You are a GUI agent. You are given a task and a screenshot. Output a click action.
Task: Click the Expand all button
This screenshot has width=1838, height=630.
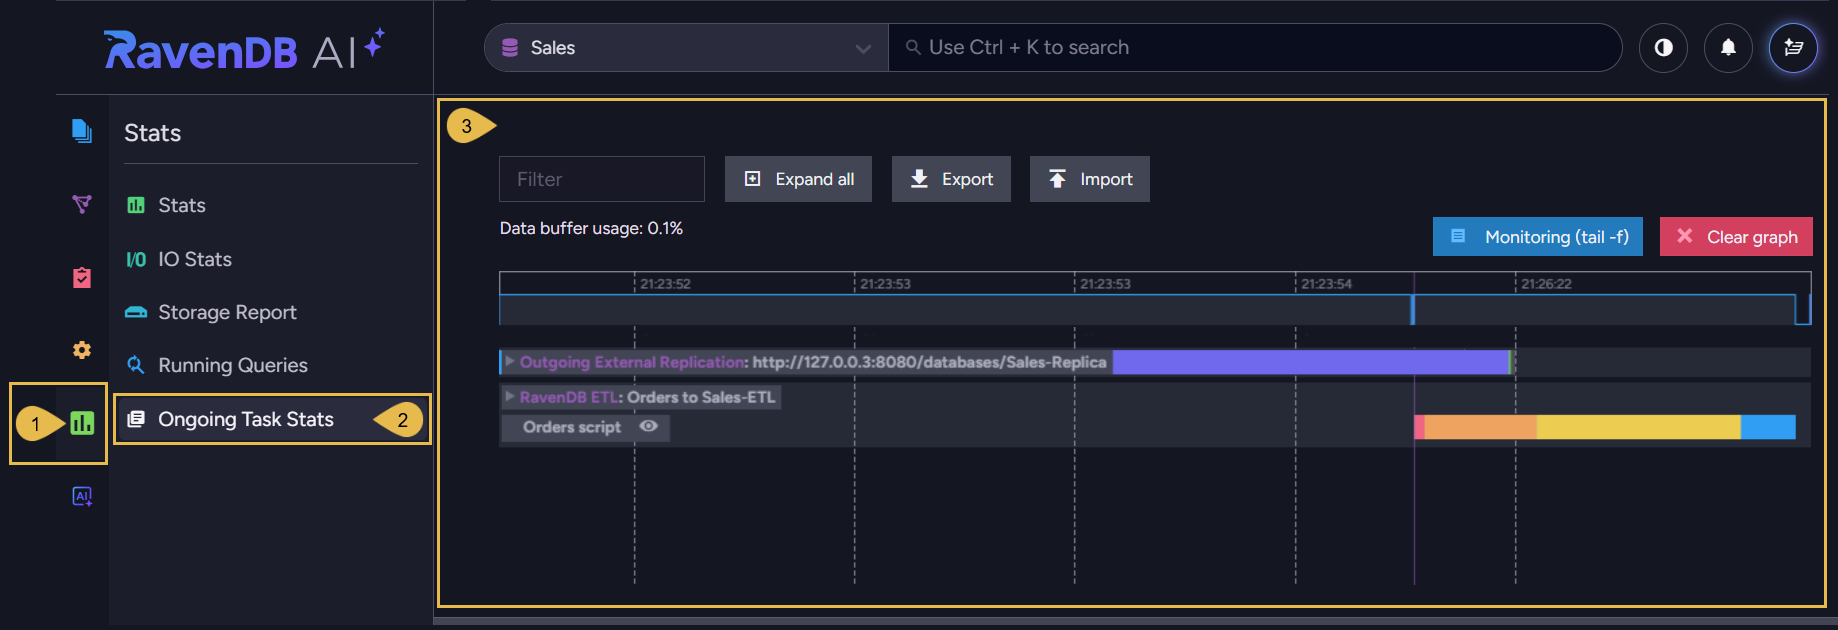(798, 179)
